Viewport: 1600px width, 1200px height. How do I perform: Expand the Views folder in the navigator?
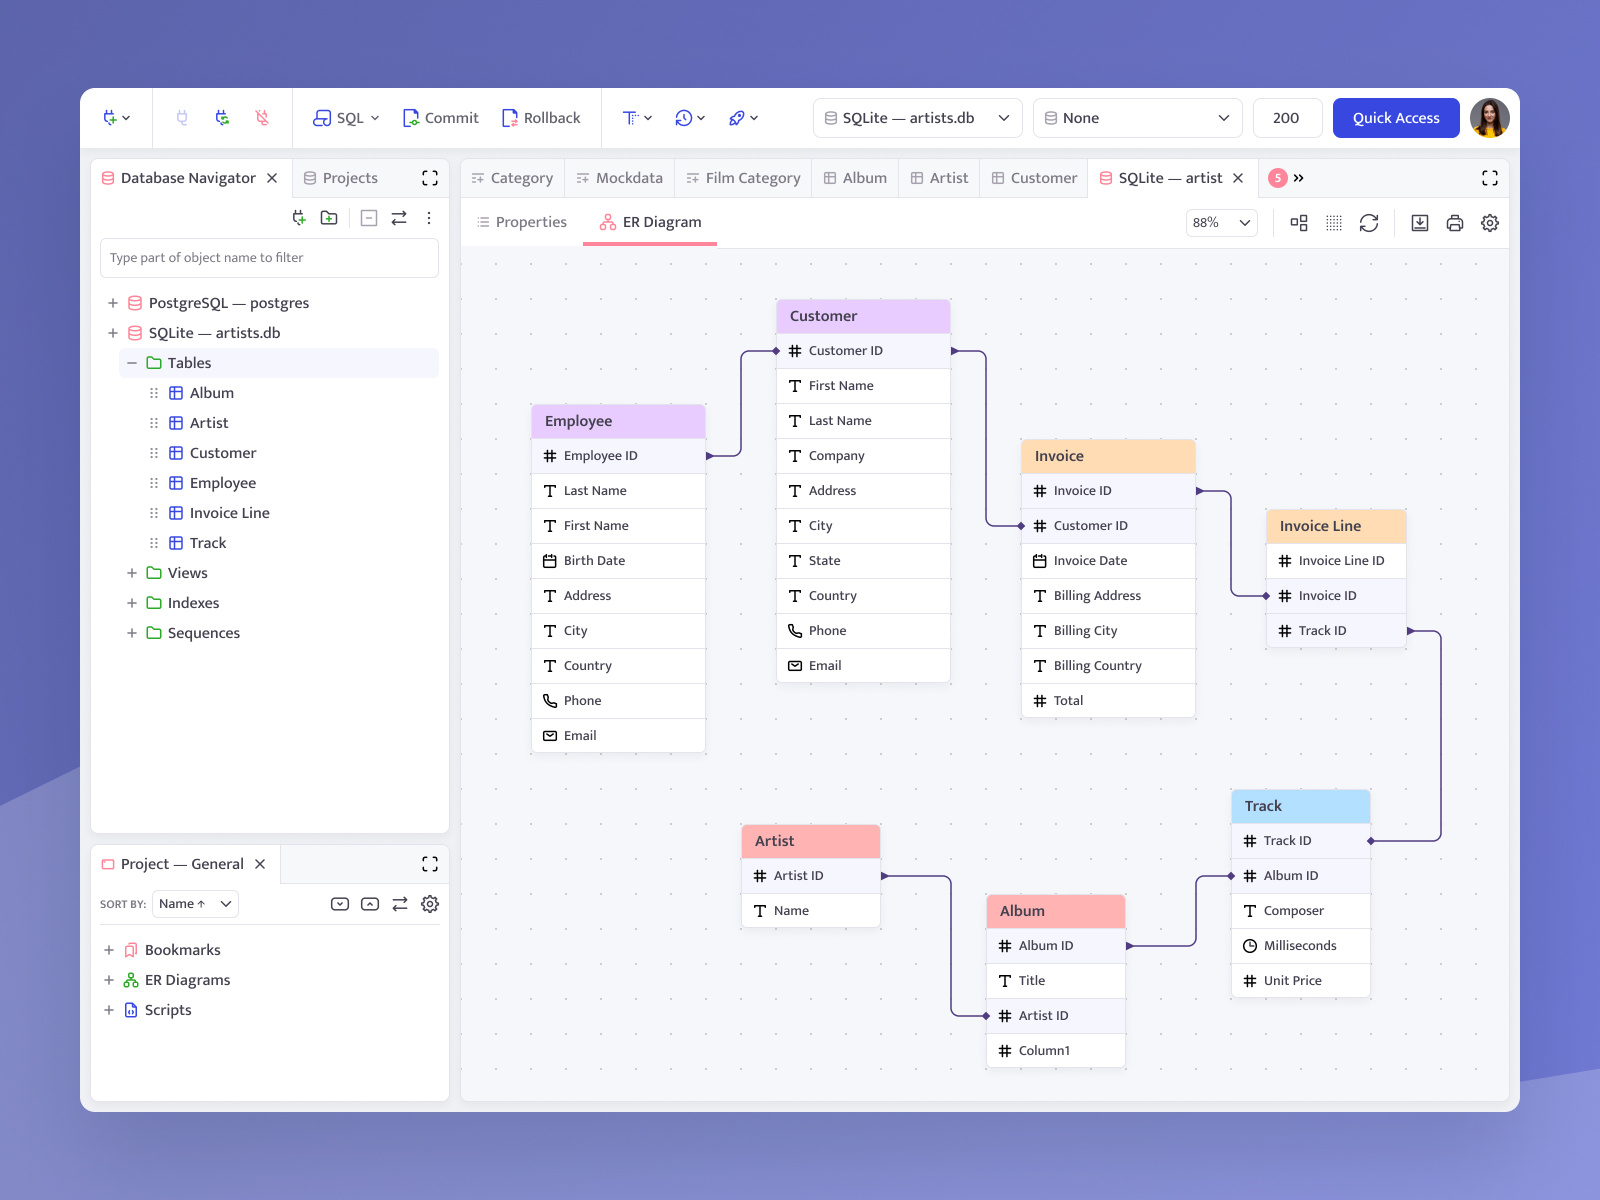[132, 572]
